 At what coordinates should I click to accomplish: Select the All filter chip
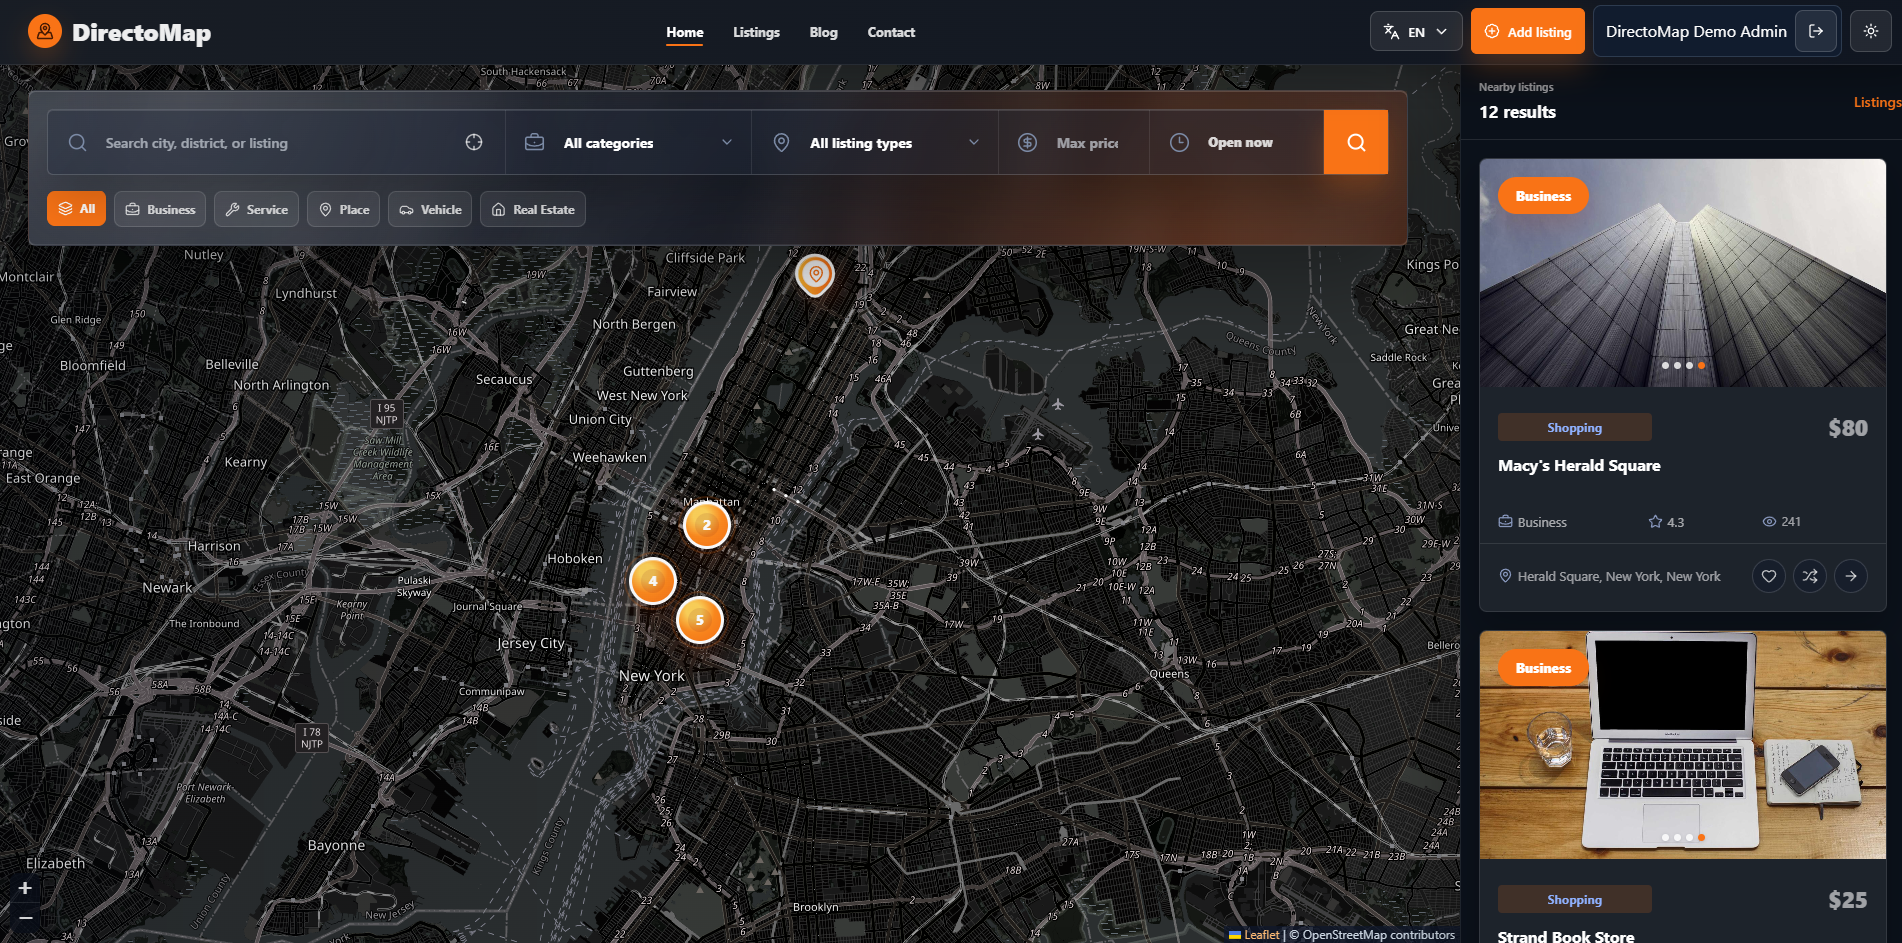(x=76, y=209)
